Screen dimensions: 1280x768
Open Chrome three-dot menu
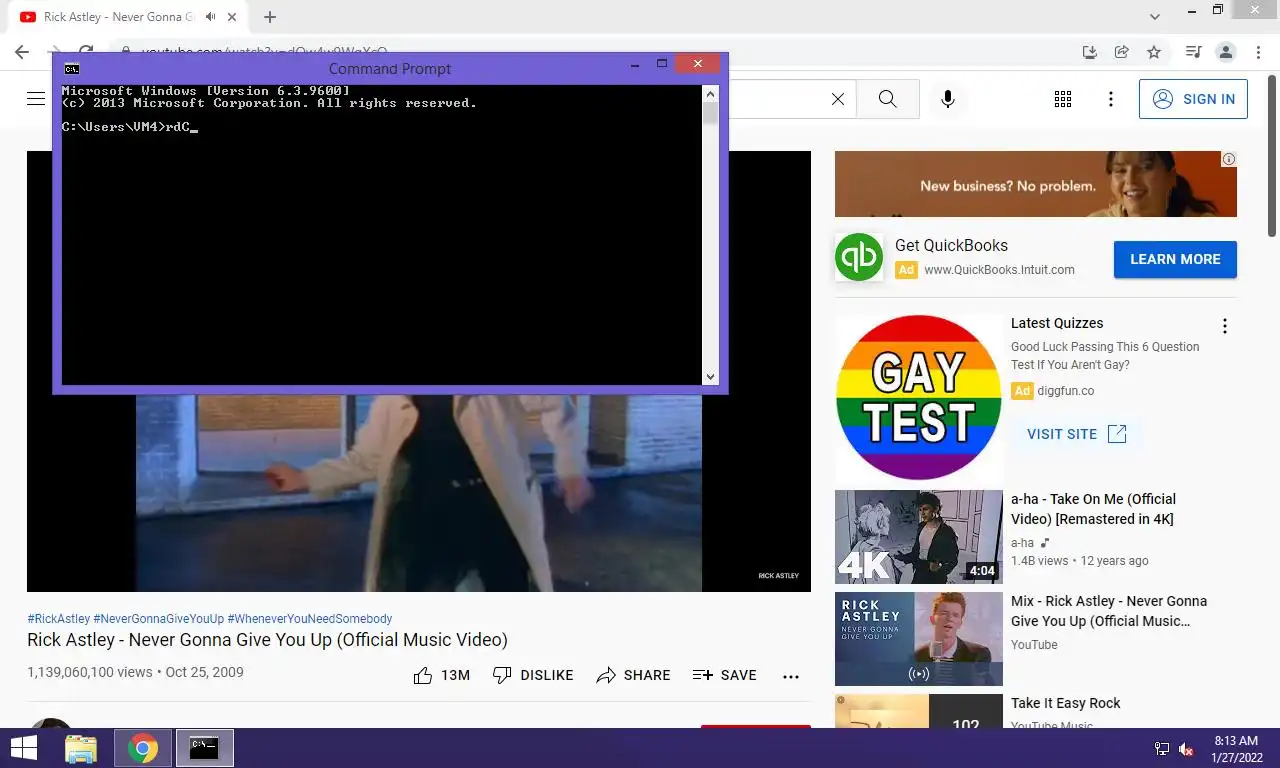(x=1256, y=52)
